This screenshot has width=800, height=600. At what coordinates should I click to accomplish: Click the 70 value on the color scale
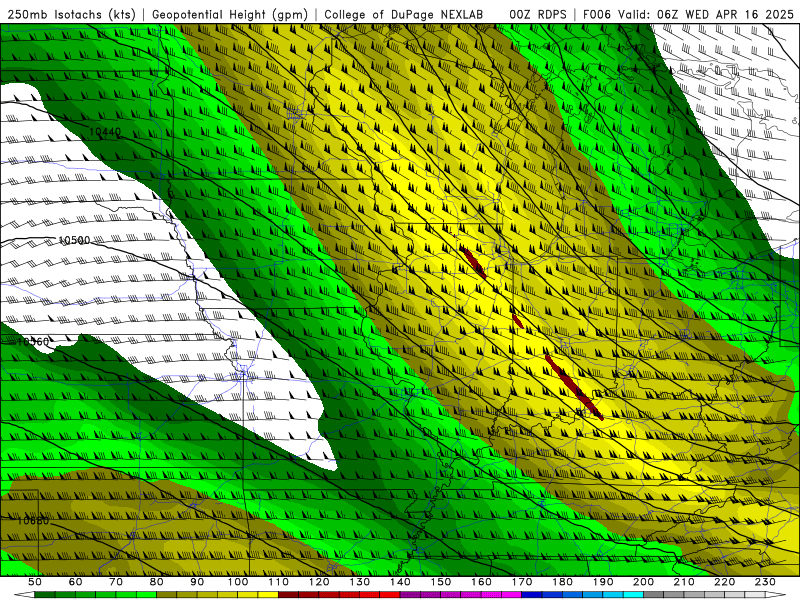[116, 582]
